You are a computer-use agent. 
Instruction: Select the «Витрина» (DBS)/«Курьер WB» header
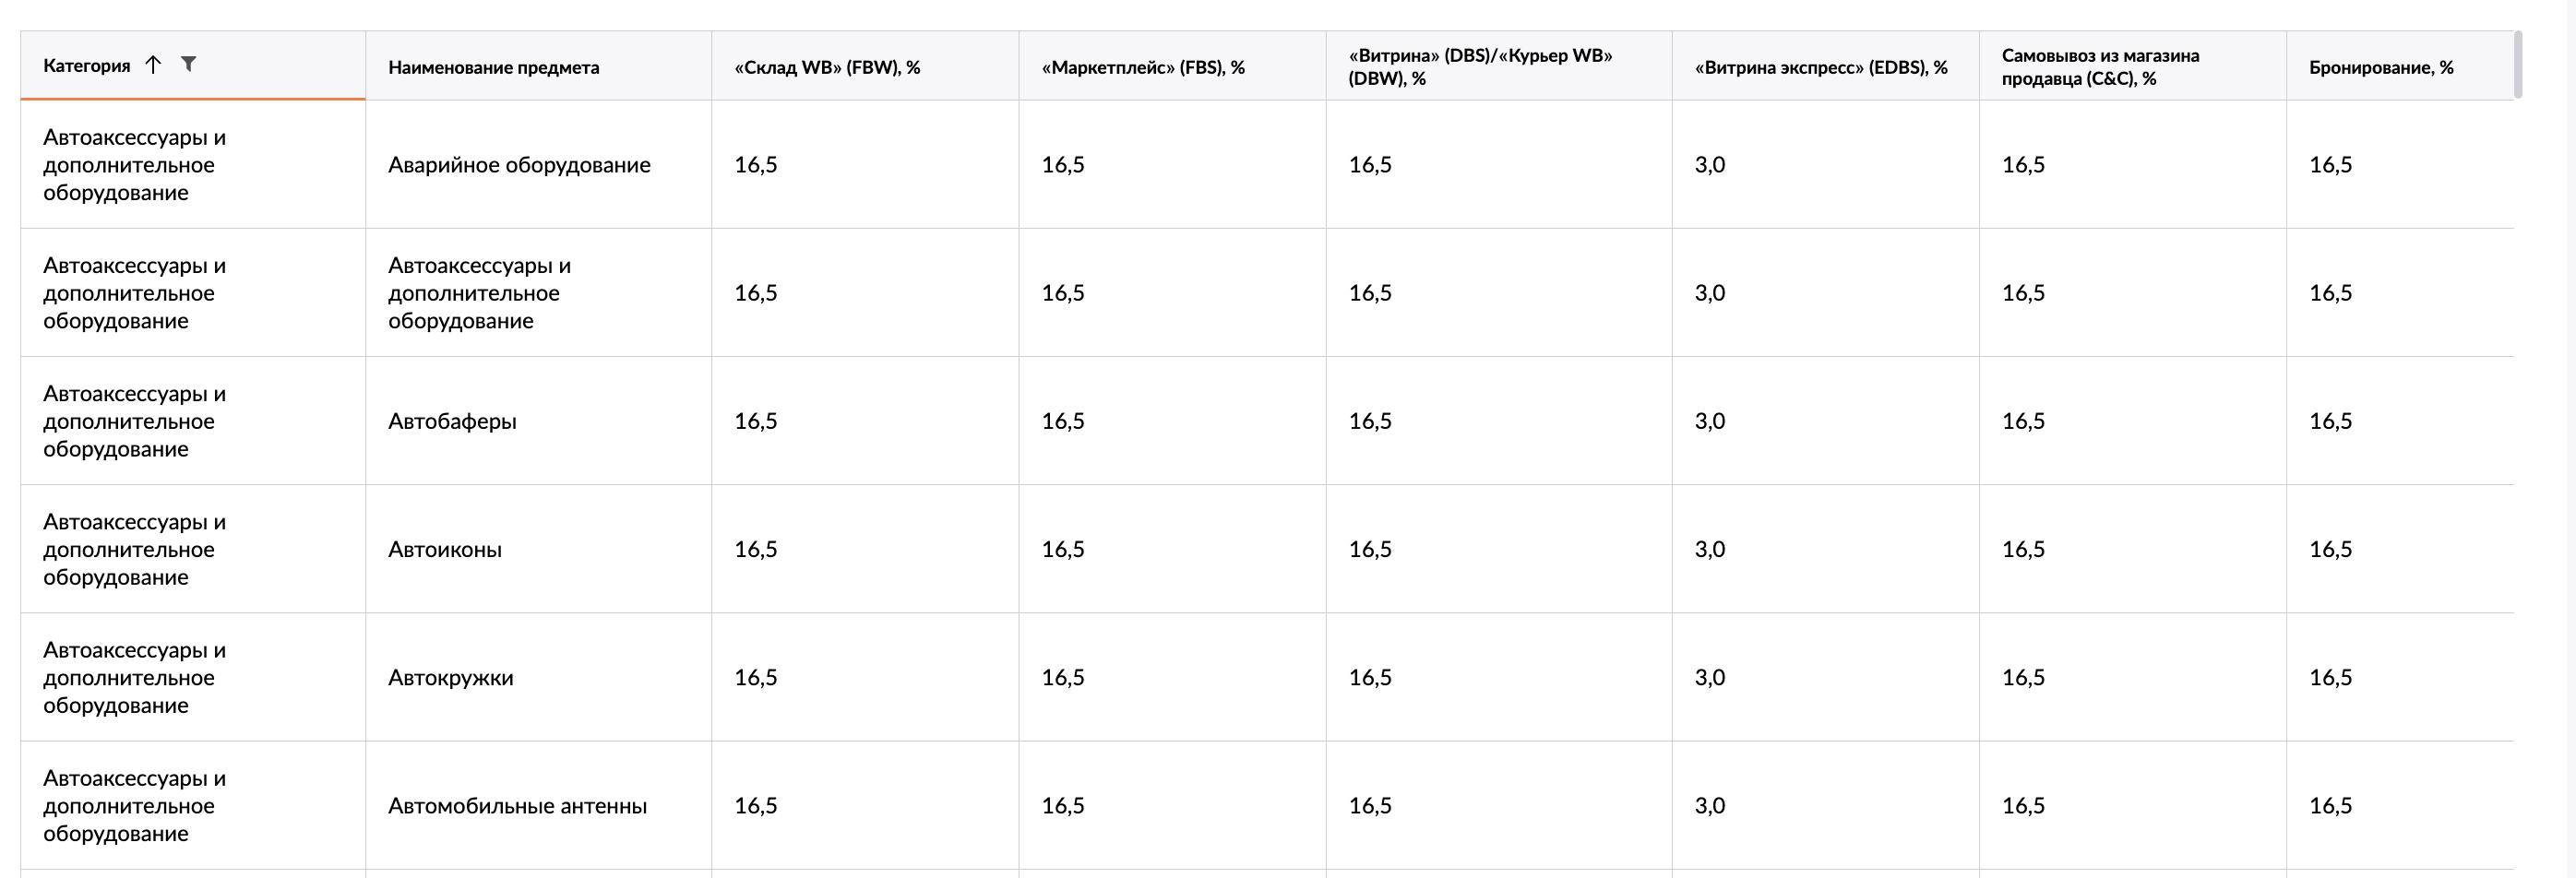1480,66
